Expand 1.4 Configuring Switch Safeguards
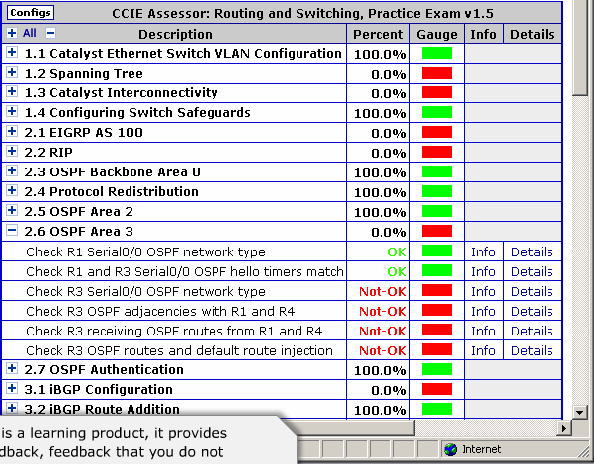 coord(12,111)
